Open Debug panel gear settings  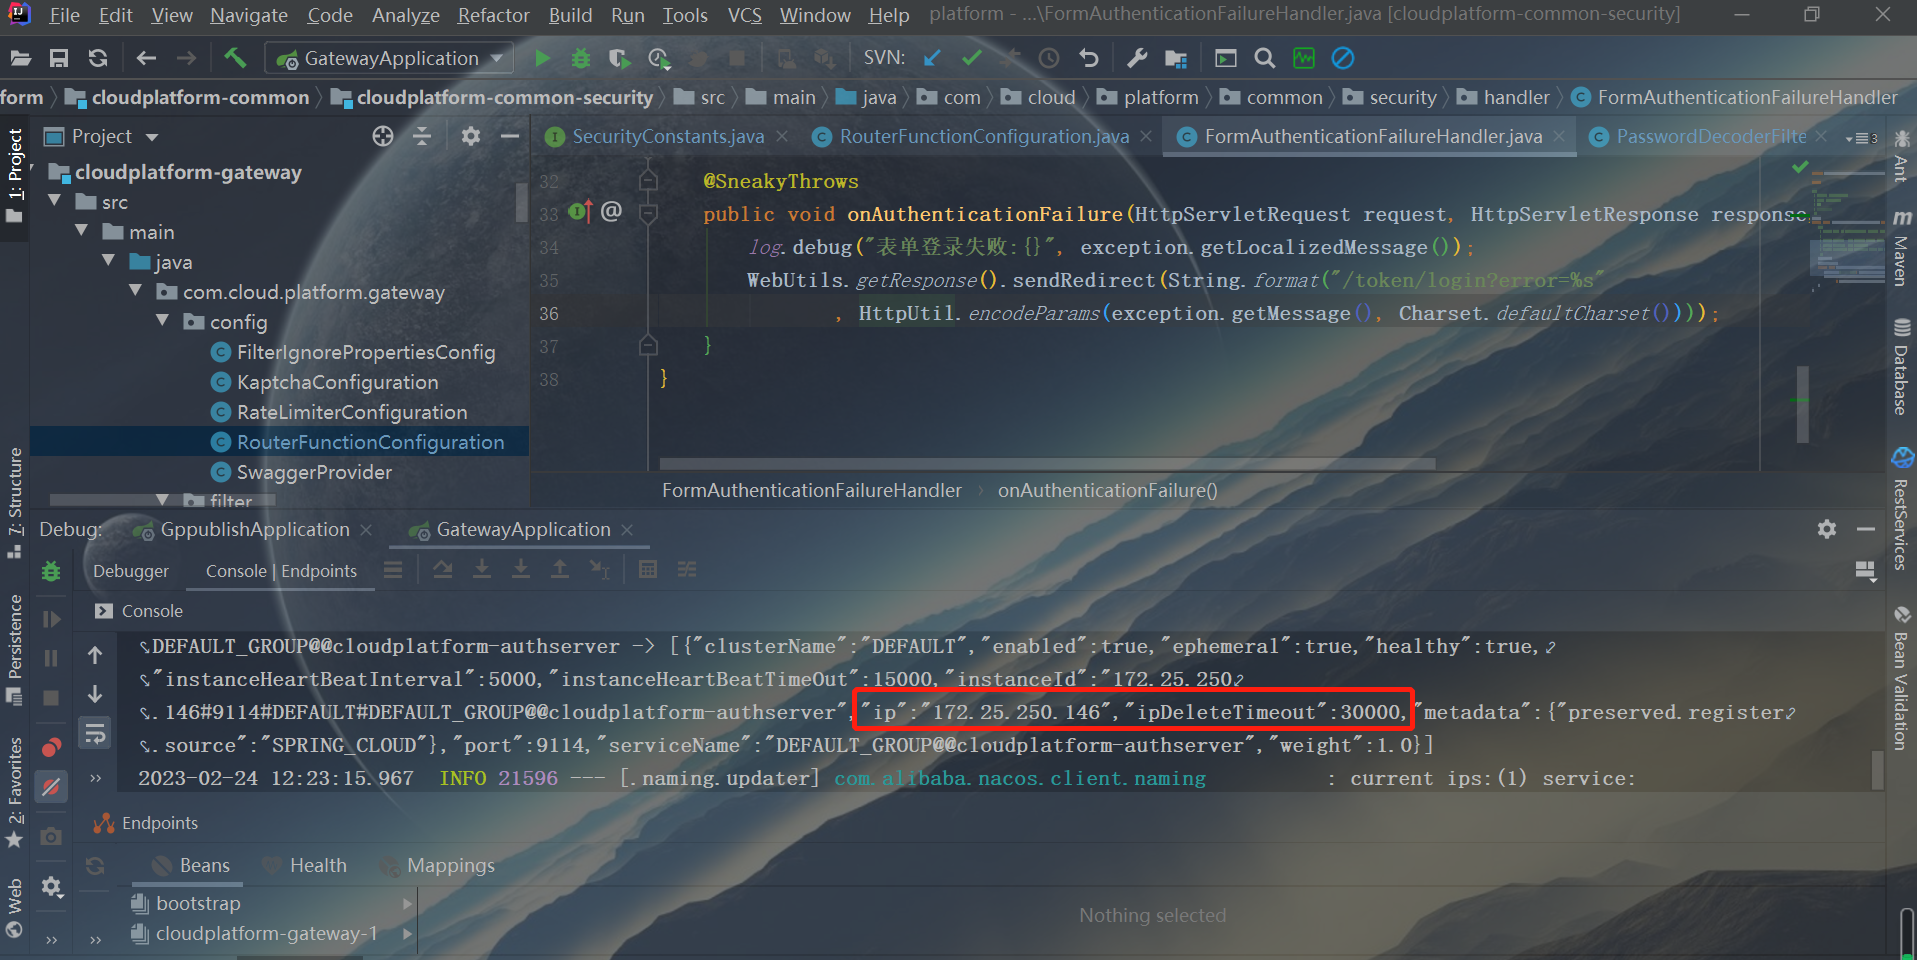(1827, 529)
